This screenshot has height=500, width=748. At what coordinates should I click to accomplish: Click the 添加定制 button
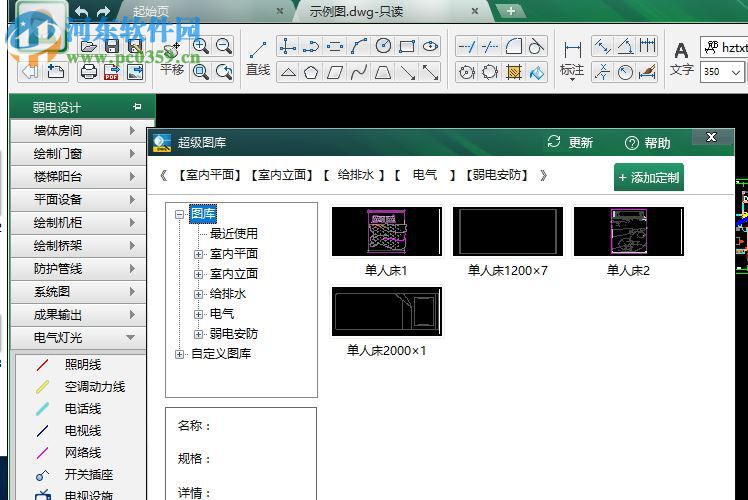(649, 177)
